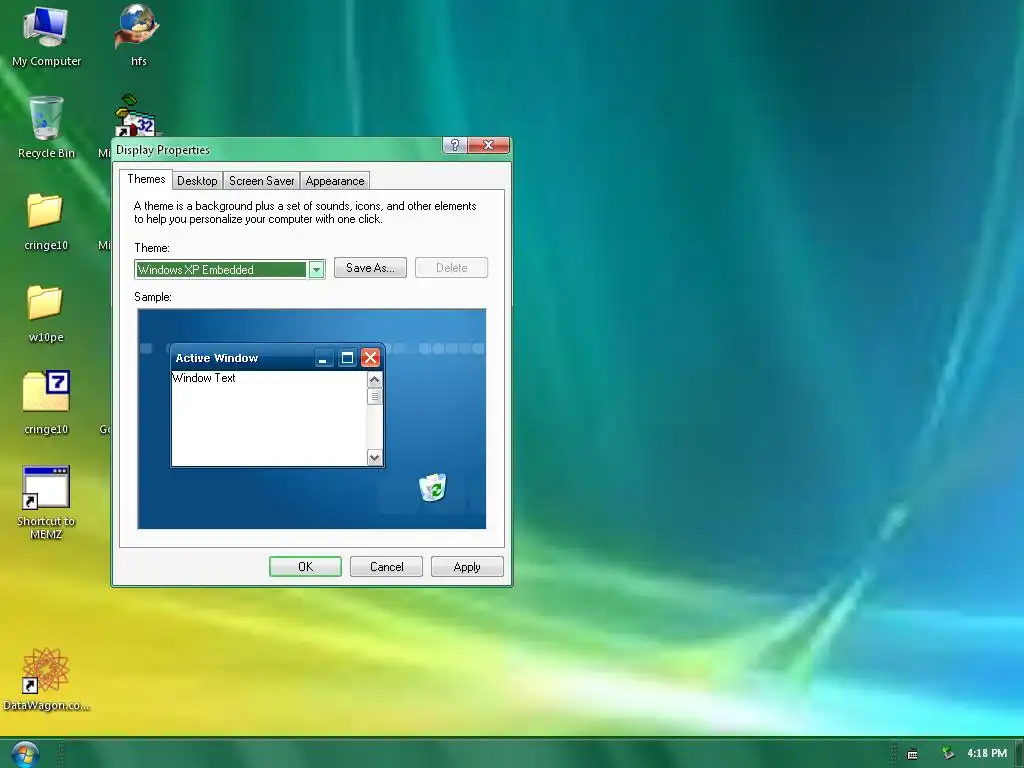This screenshot has height=768, width=1024.
Task: Switch to the Desktop tab
Action: coord(197,181)
